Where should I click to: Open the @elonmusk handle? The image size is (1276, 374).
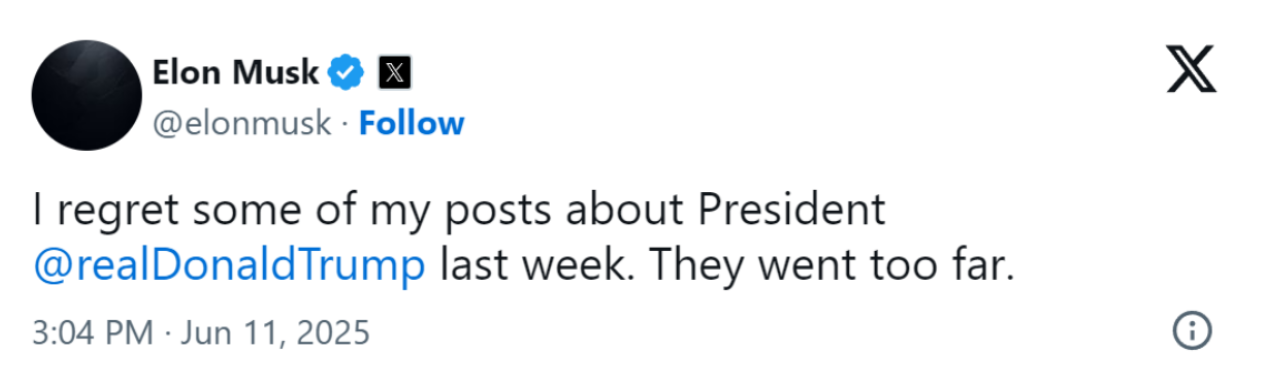[x=241, y=123]
